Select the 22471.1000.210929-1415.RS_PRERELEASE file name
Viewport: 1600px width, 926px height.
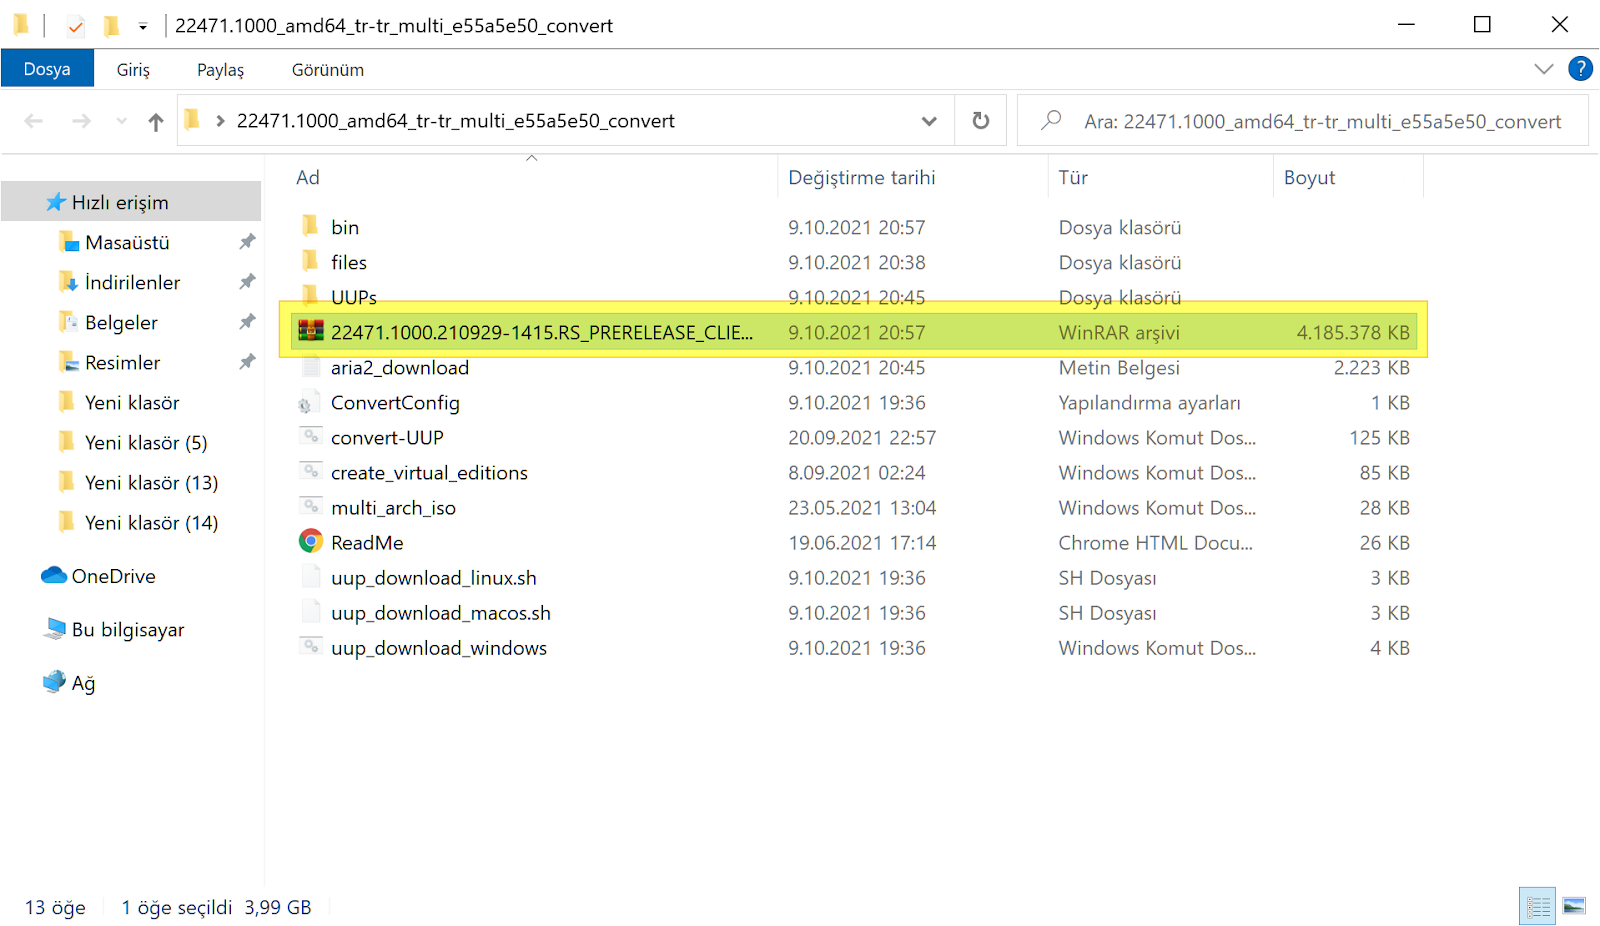point(542,332)
